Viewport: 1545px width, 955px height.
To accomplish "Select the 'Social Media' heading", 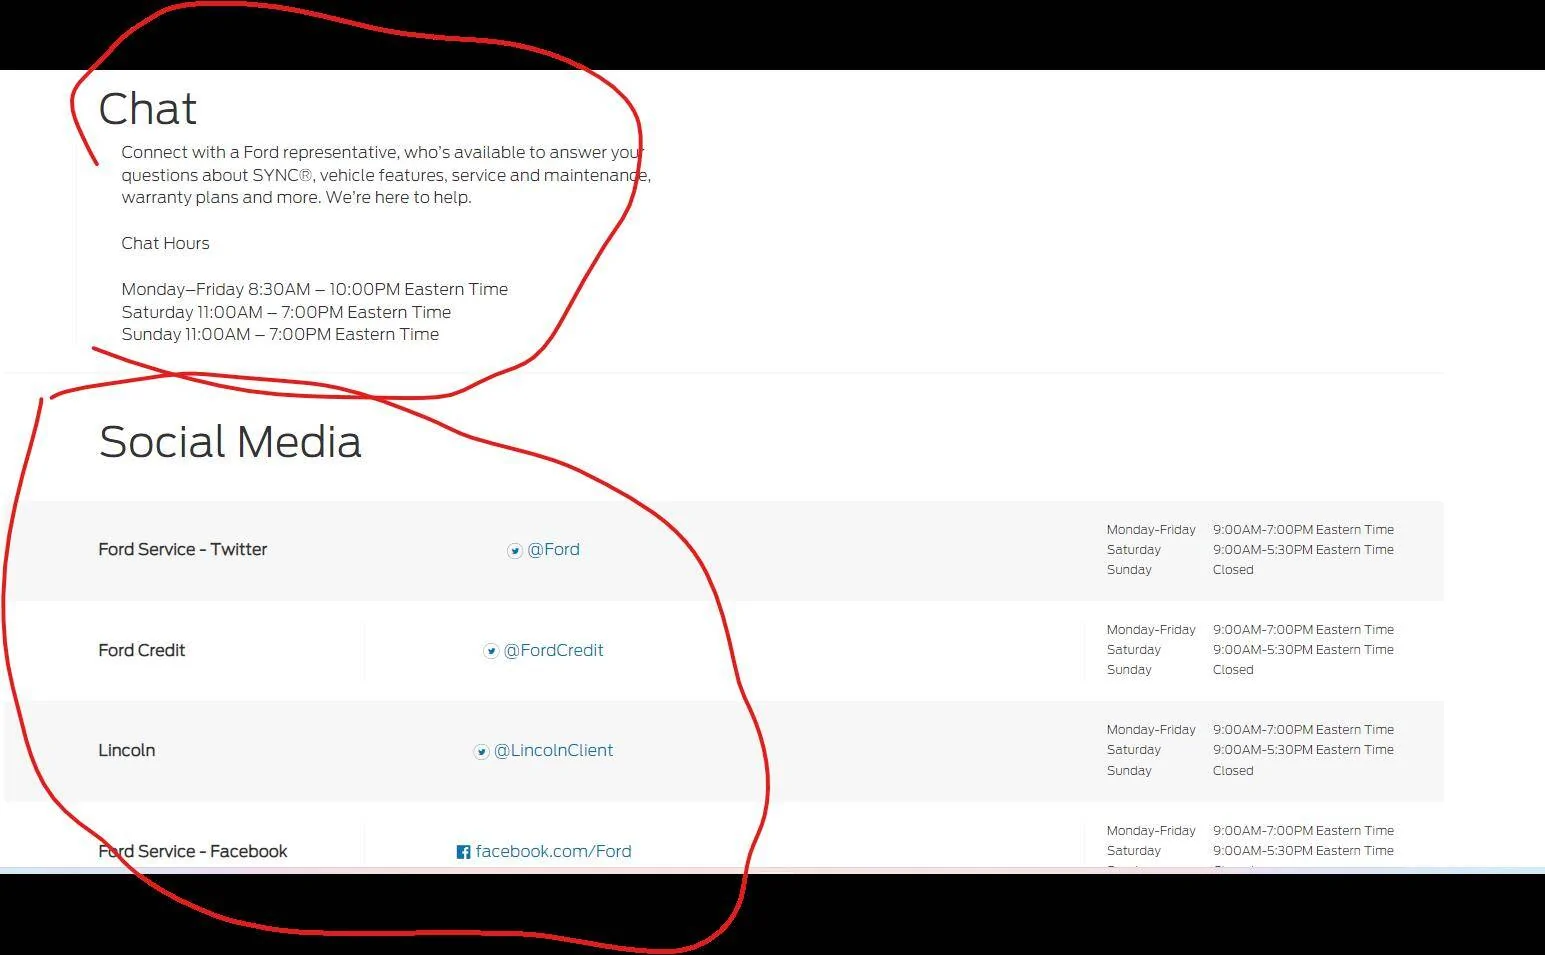I will 230,441.
